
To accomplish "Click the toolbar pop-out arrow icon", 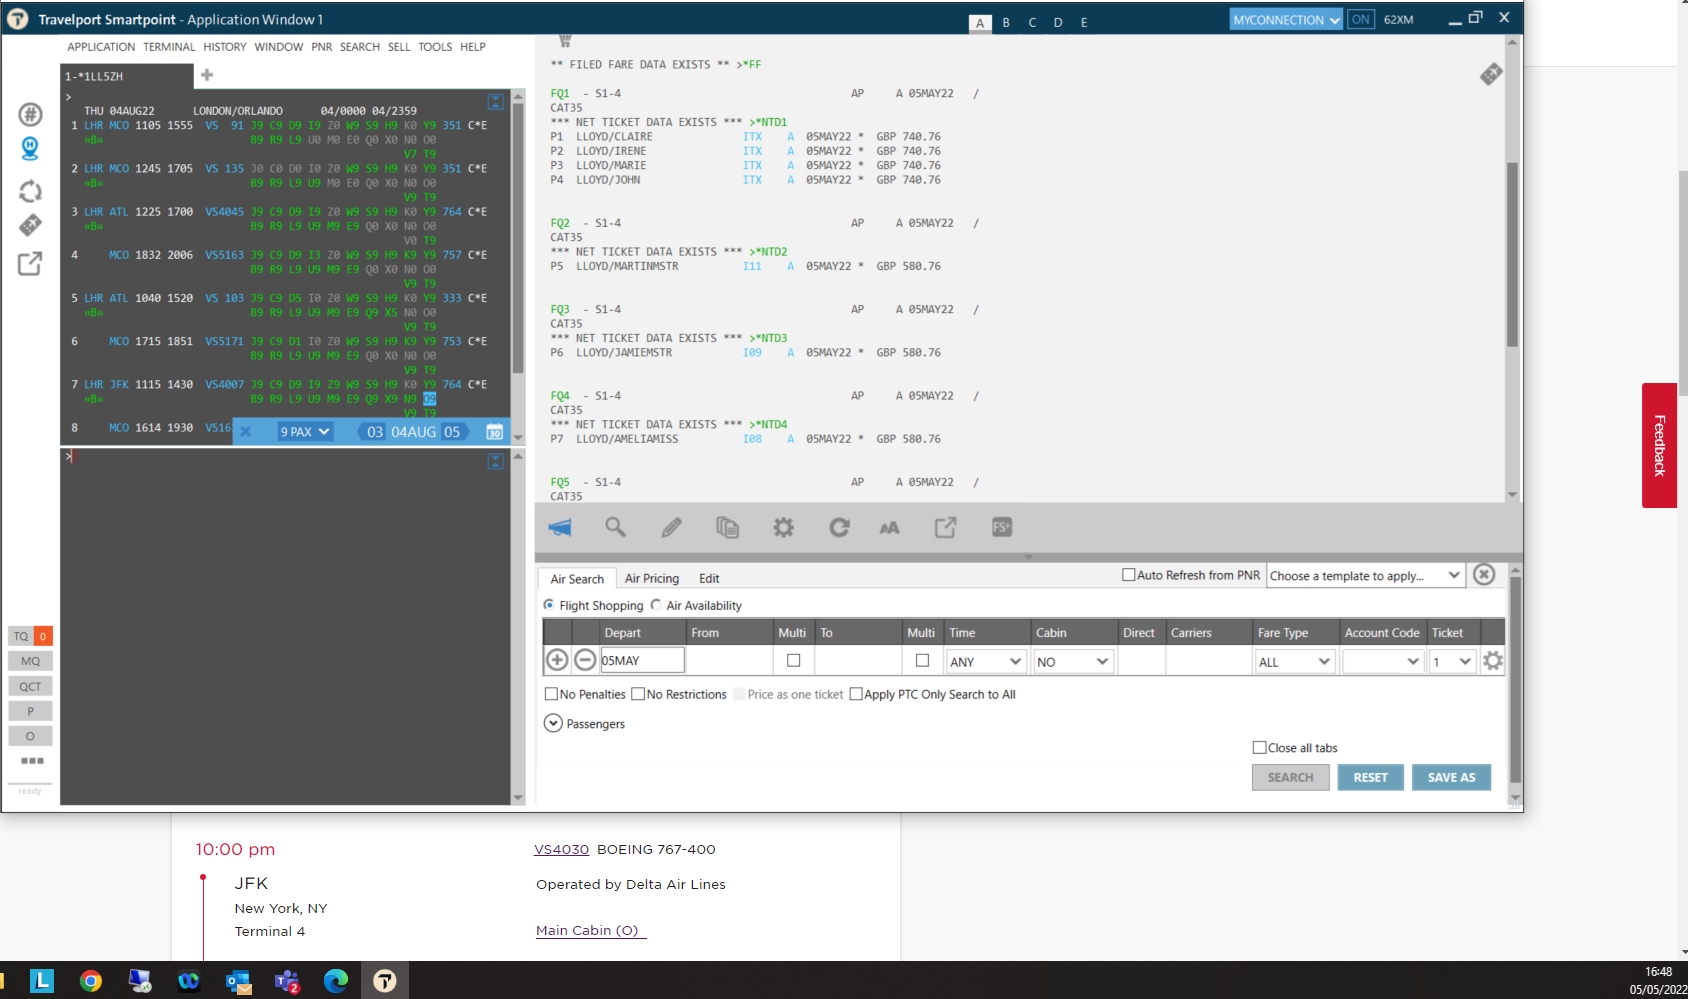I will pyautogui.click(x=946, y=527).
